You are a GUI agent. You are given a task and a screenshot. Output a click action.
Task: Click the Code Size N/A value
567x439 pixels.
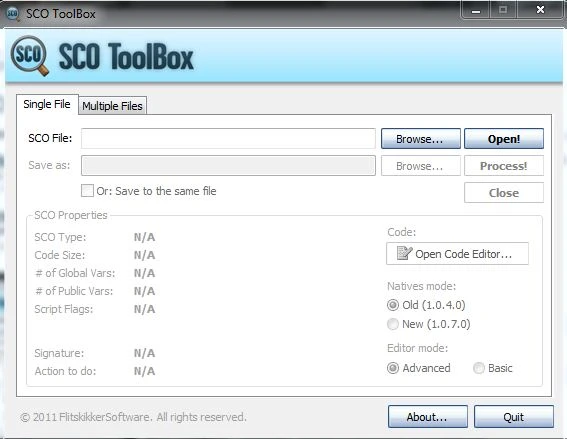[145, 255]
